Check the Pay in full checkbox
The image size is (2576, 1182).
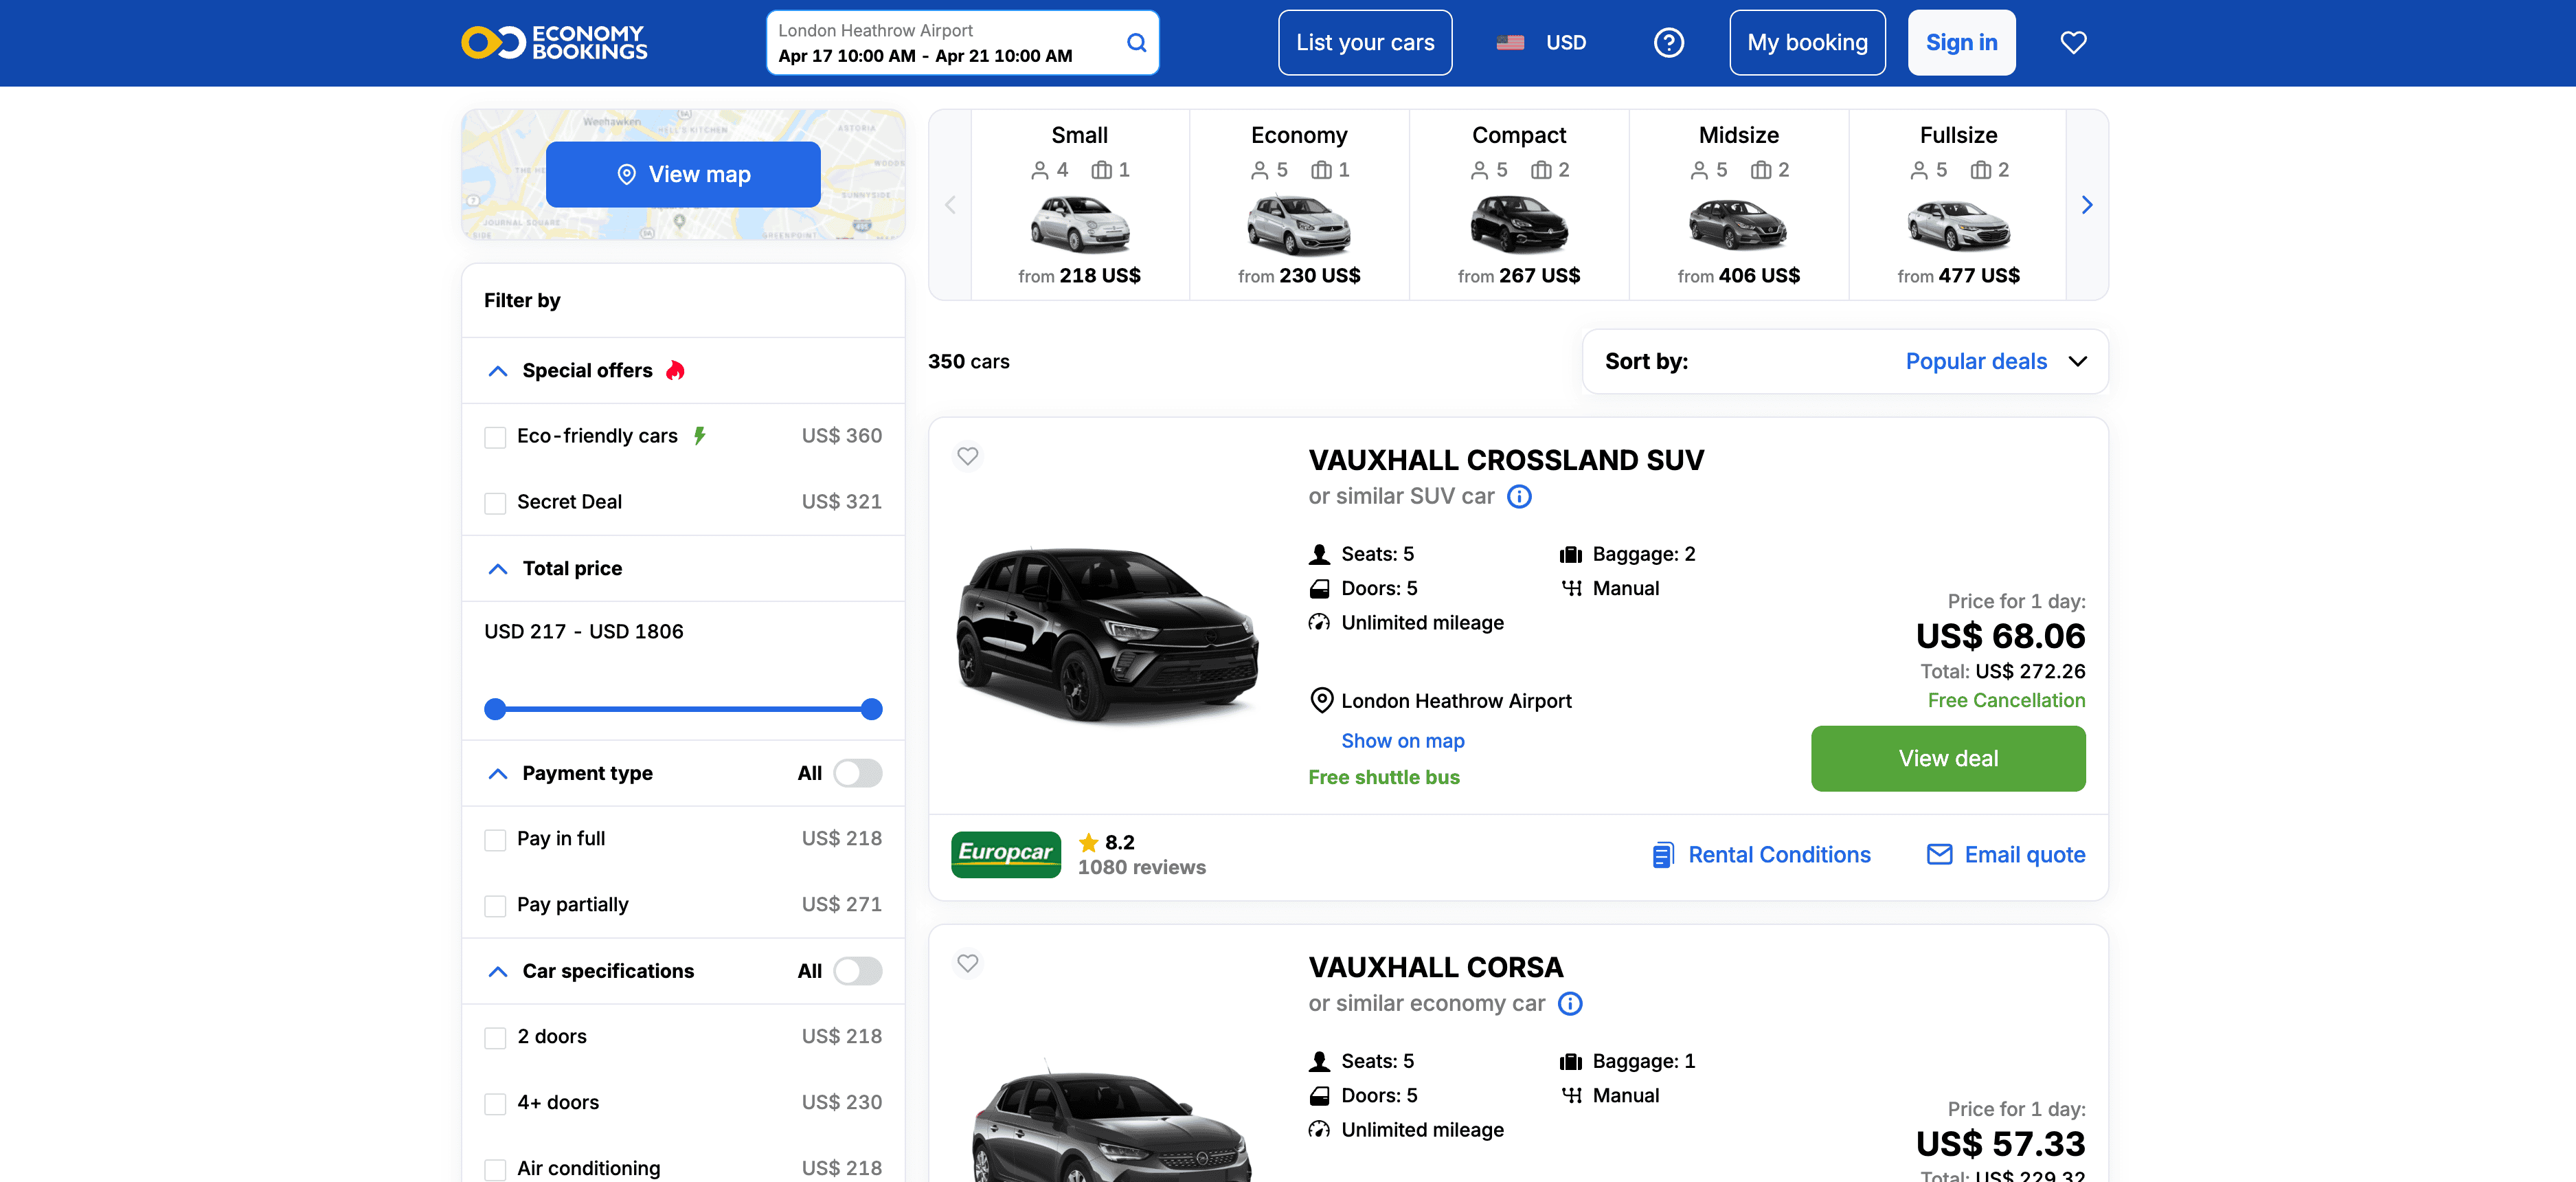(495, 840)
